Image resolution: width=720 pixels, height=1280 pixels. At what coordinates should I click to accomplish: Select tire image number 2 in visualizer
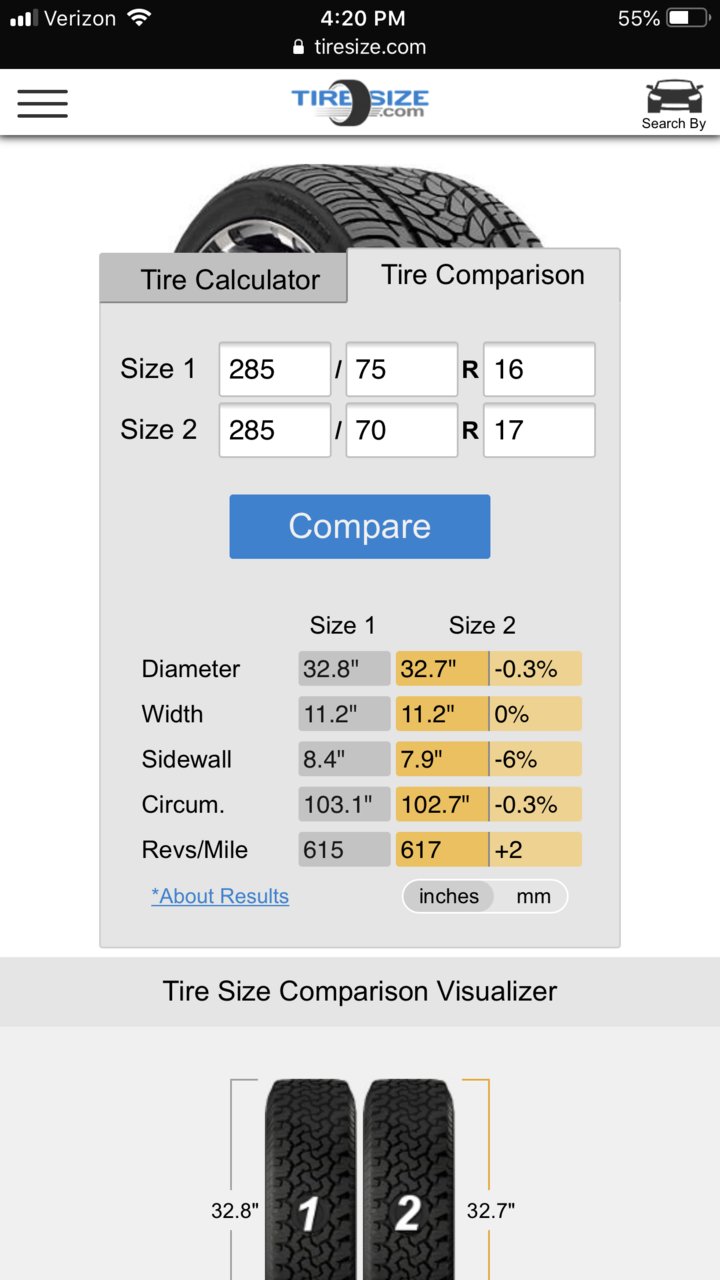point(408,1180)
